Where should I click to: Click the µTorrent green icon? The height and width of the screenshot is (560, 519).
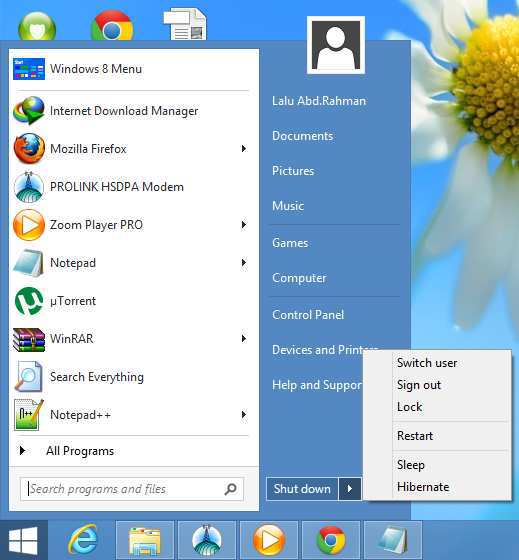[x=29, y=301]
